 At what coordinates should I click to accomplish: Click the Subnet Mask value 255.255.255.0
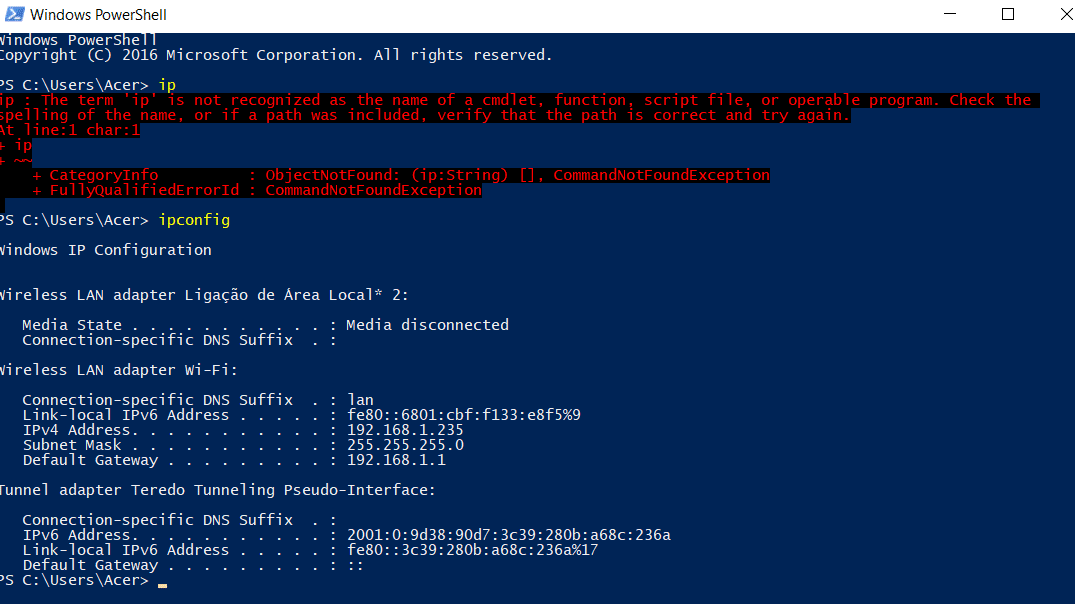click(x=405, y=445)
